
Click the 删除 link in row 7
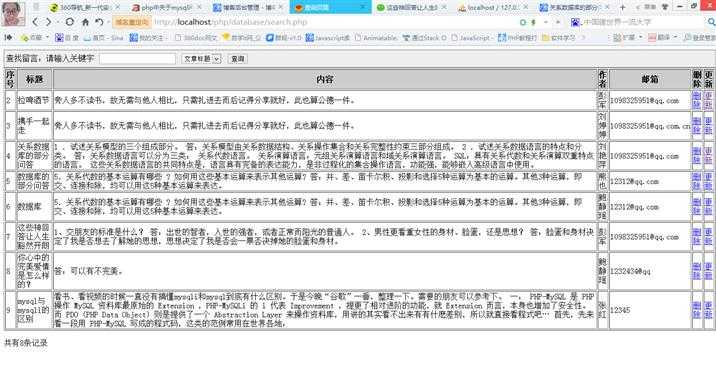coord(696,237)
